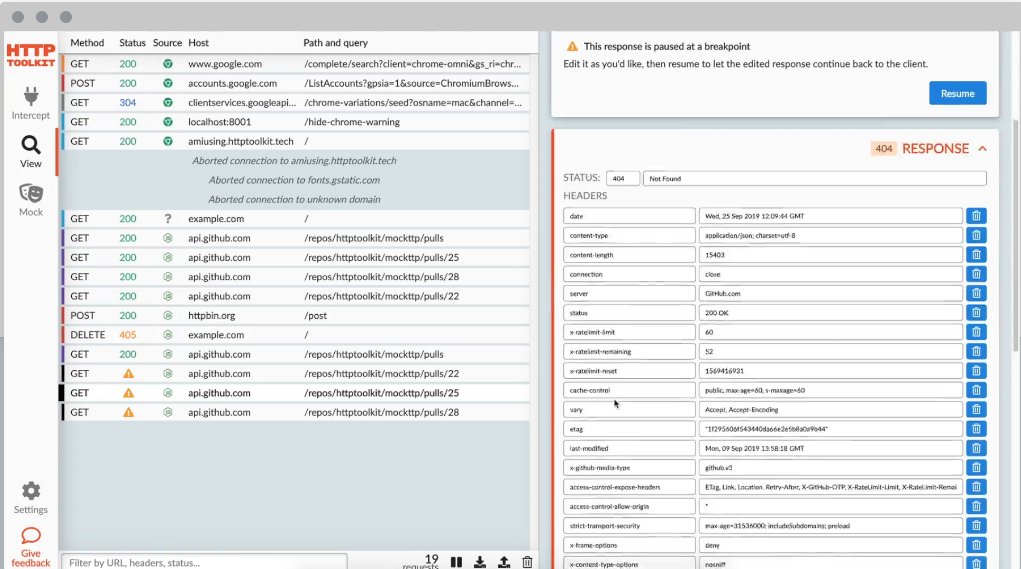Edit the cache-control header name field

629,390
